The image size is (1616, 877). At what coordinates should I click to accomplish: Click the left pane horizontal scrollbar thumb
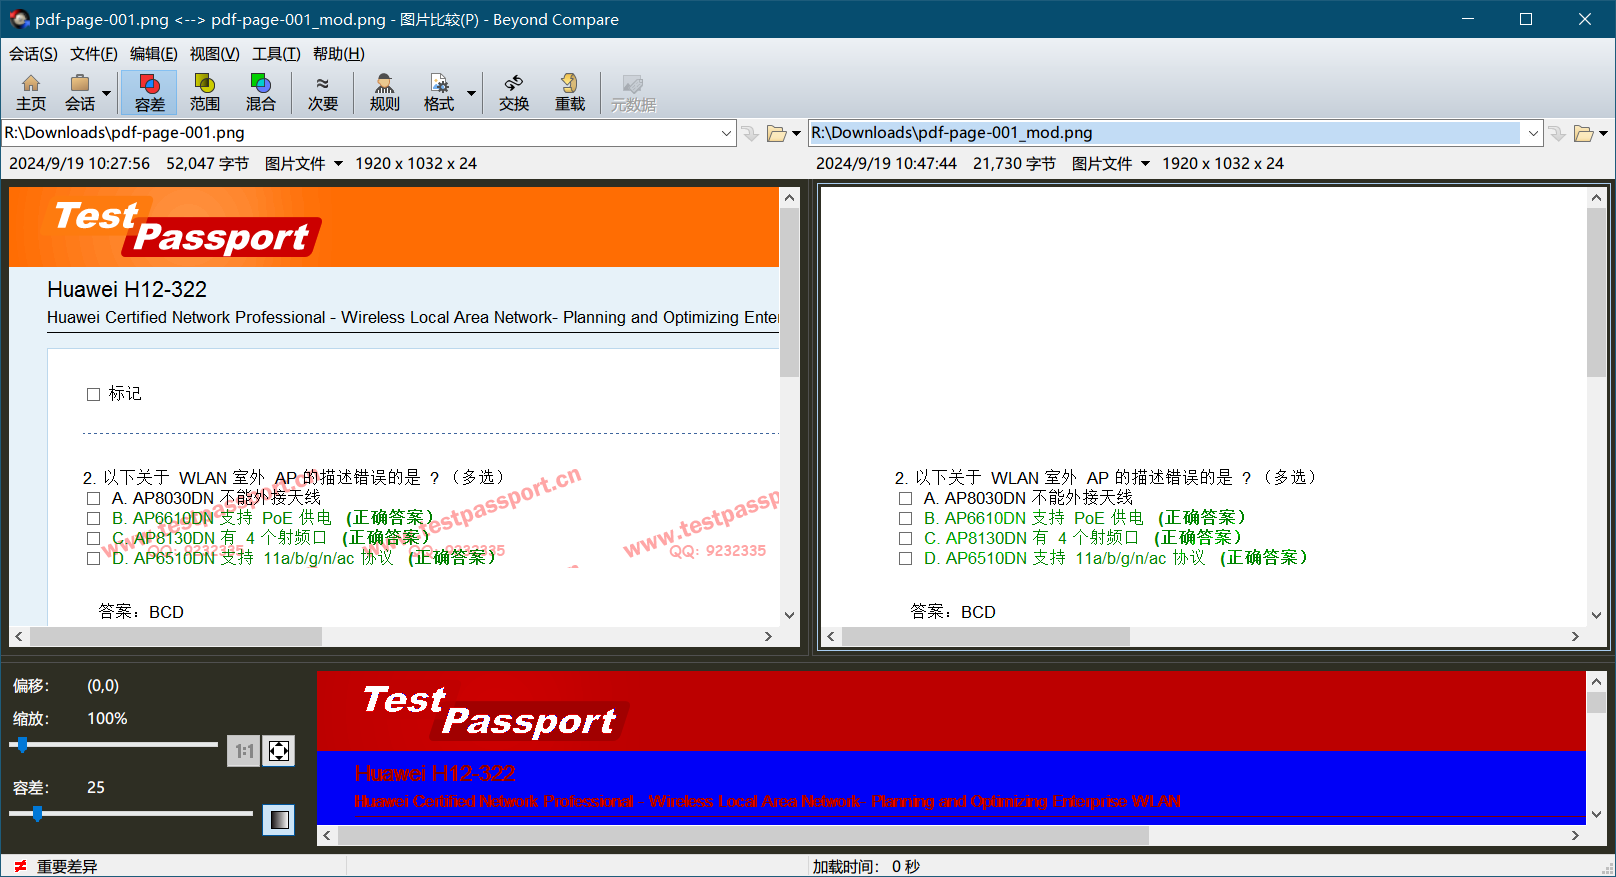[176, 636]
